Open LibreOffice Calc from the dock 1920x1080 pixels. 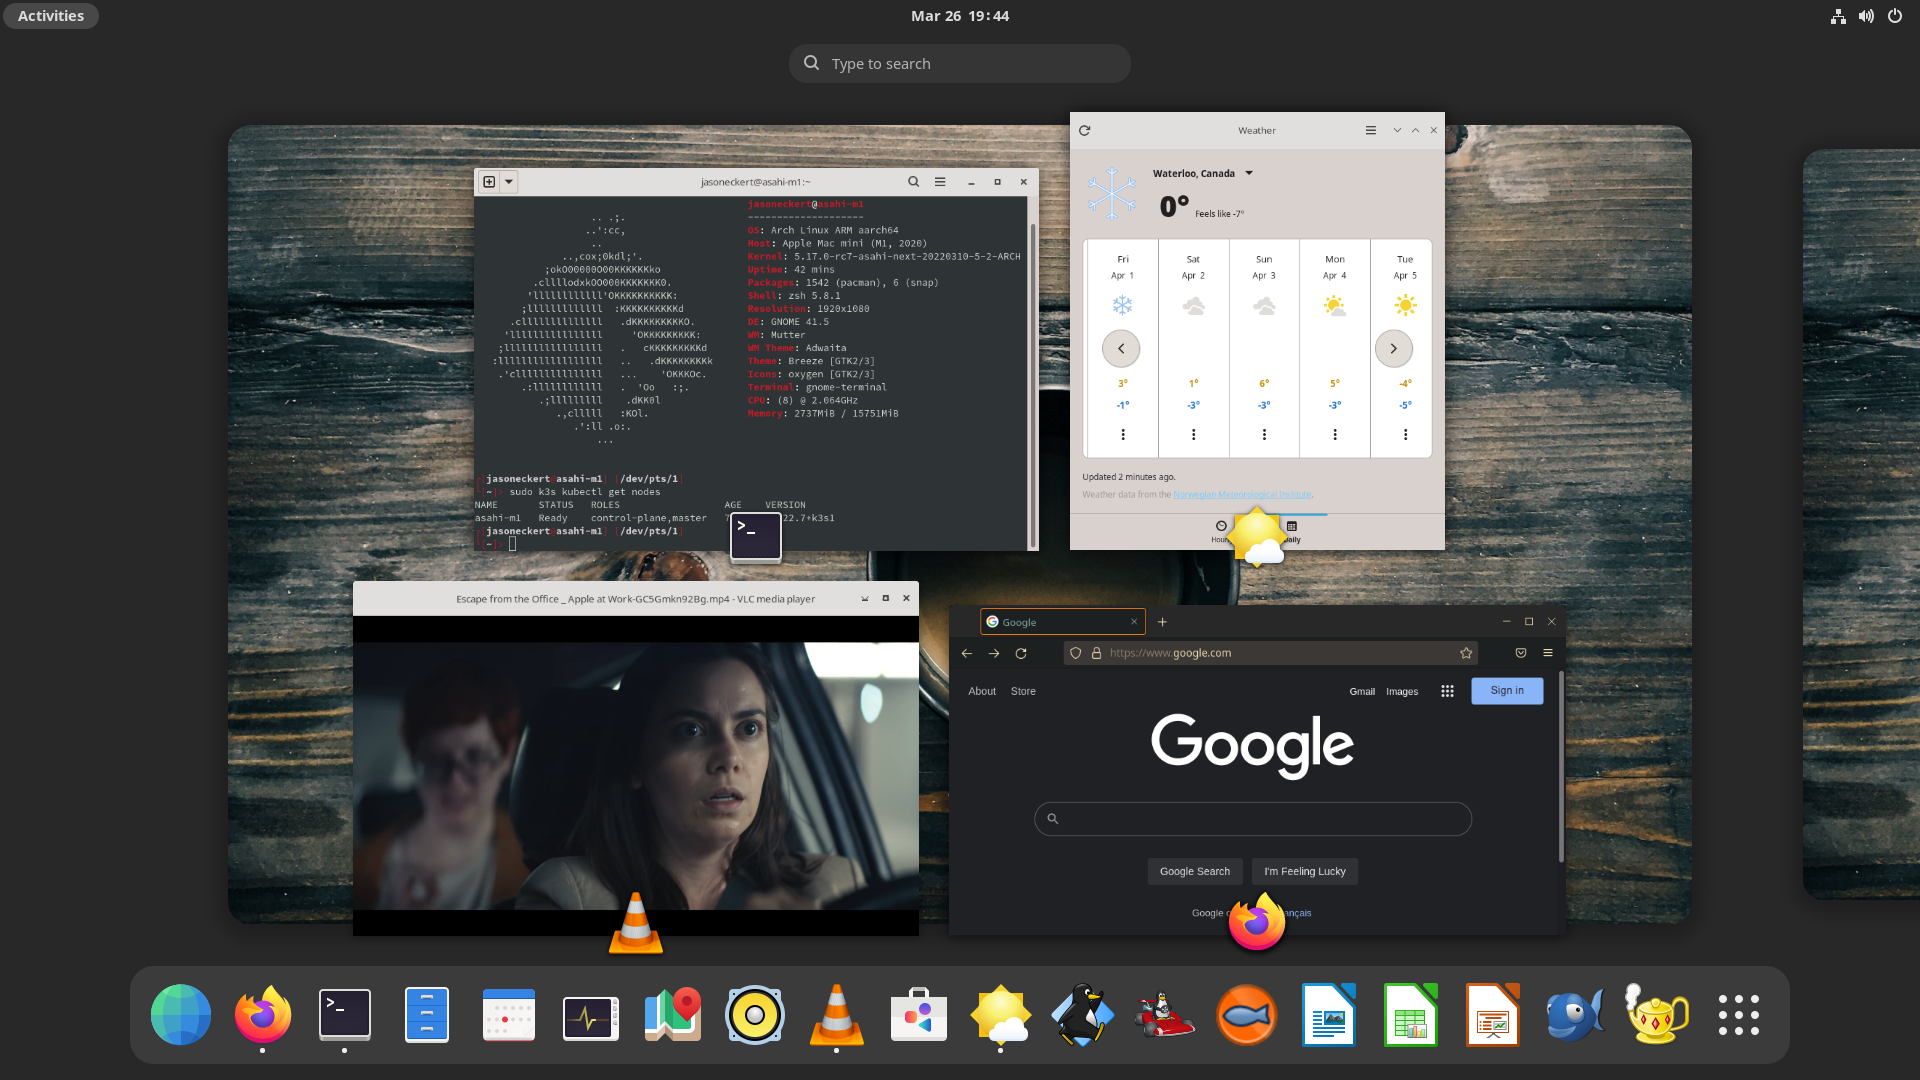[x=1411, y=1015]
